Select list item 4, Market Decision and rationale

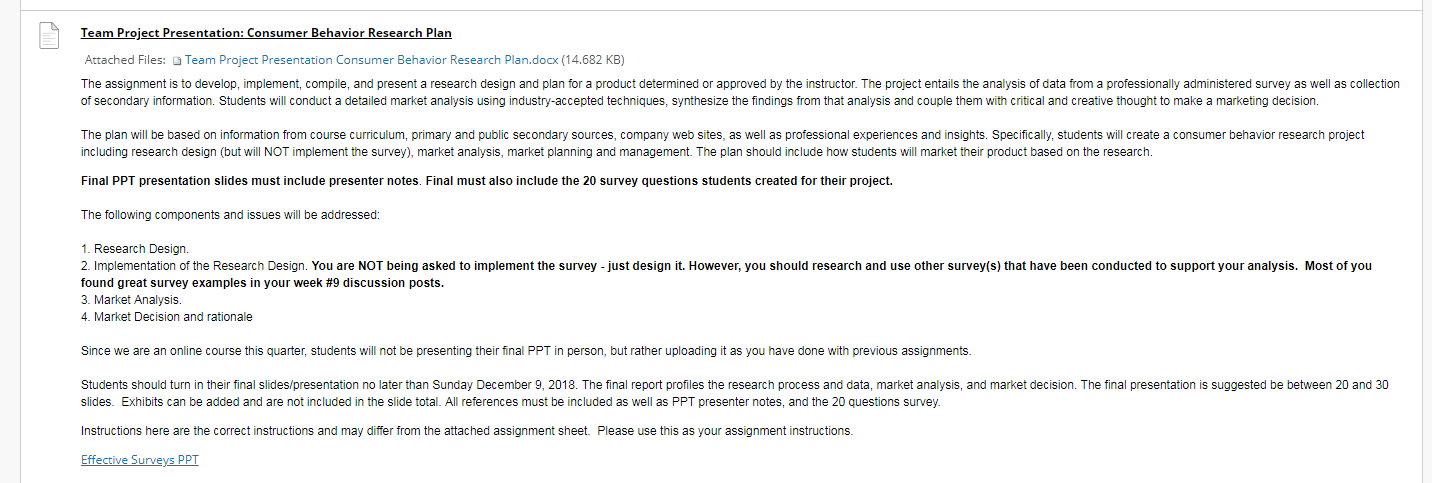(x=167, y=317)
